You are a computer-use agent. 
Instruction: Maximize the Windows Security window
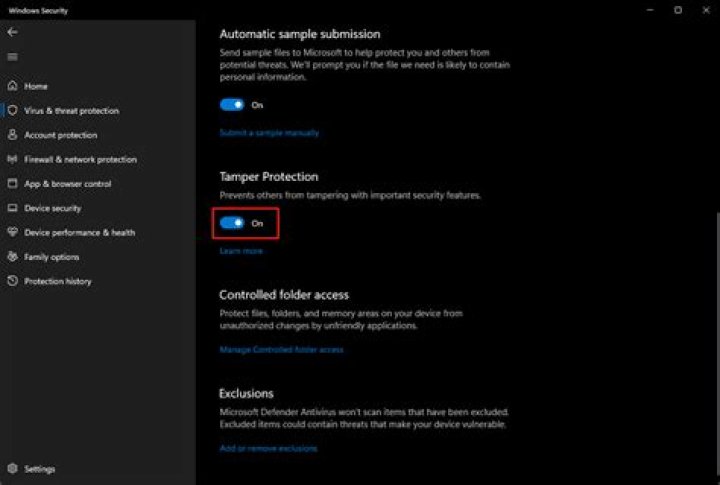[x=678, y=10]
